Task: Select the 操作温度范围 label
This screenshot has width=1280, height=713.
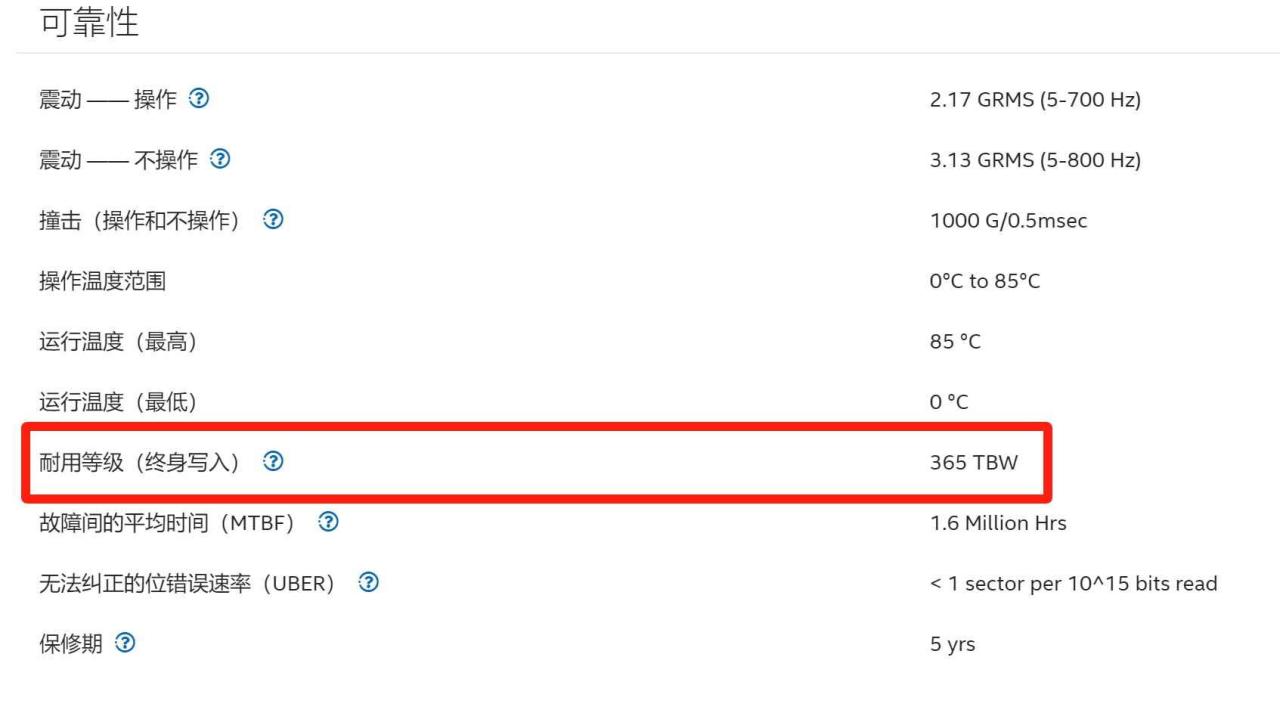Action: pyautogui.click(x=102, y=281)
